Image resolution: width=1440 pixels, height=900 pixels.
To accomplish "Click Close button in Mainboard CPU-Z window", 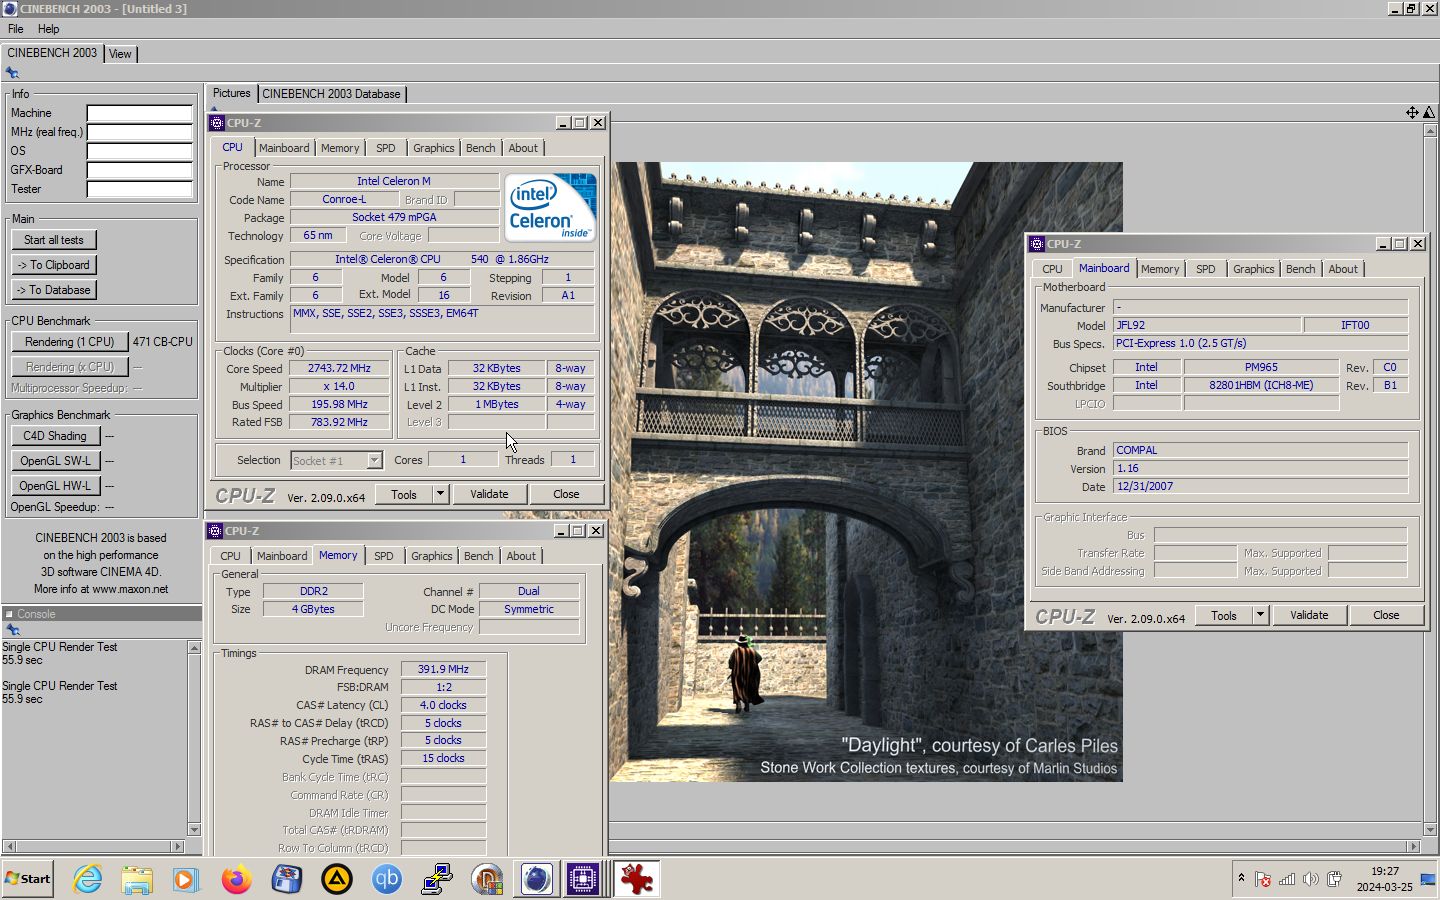I will [x=1386, y=615].
